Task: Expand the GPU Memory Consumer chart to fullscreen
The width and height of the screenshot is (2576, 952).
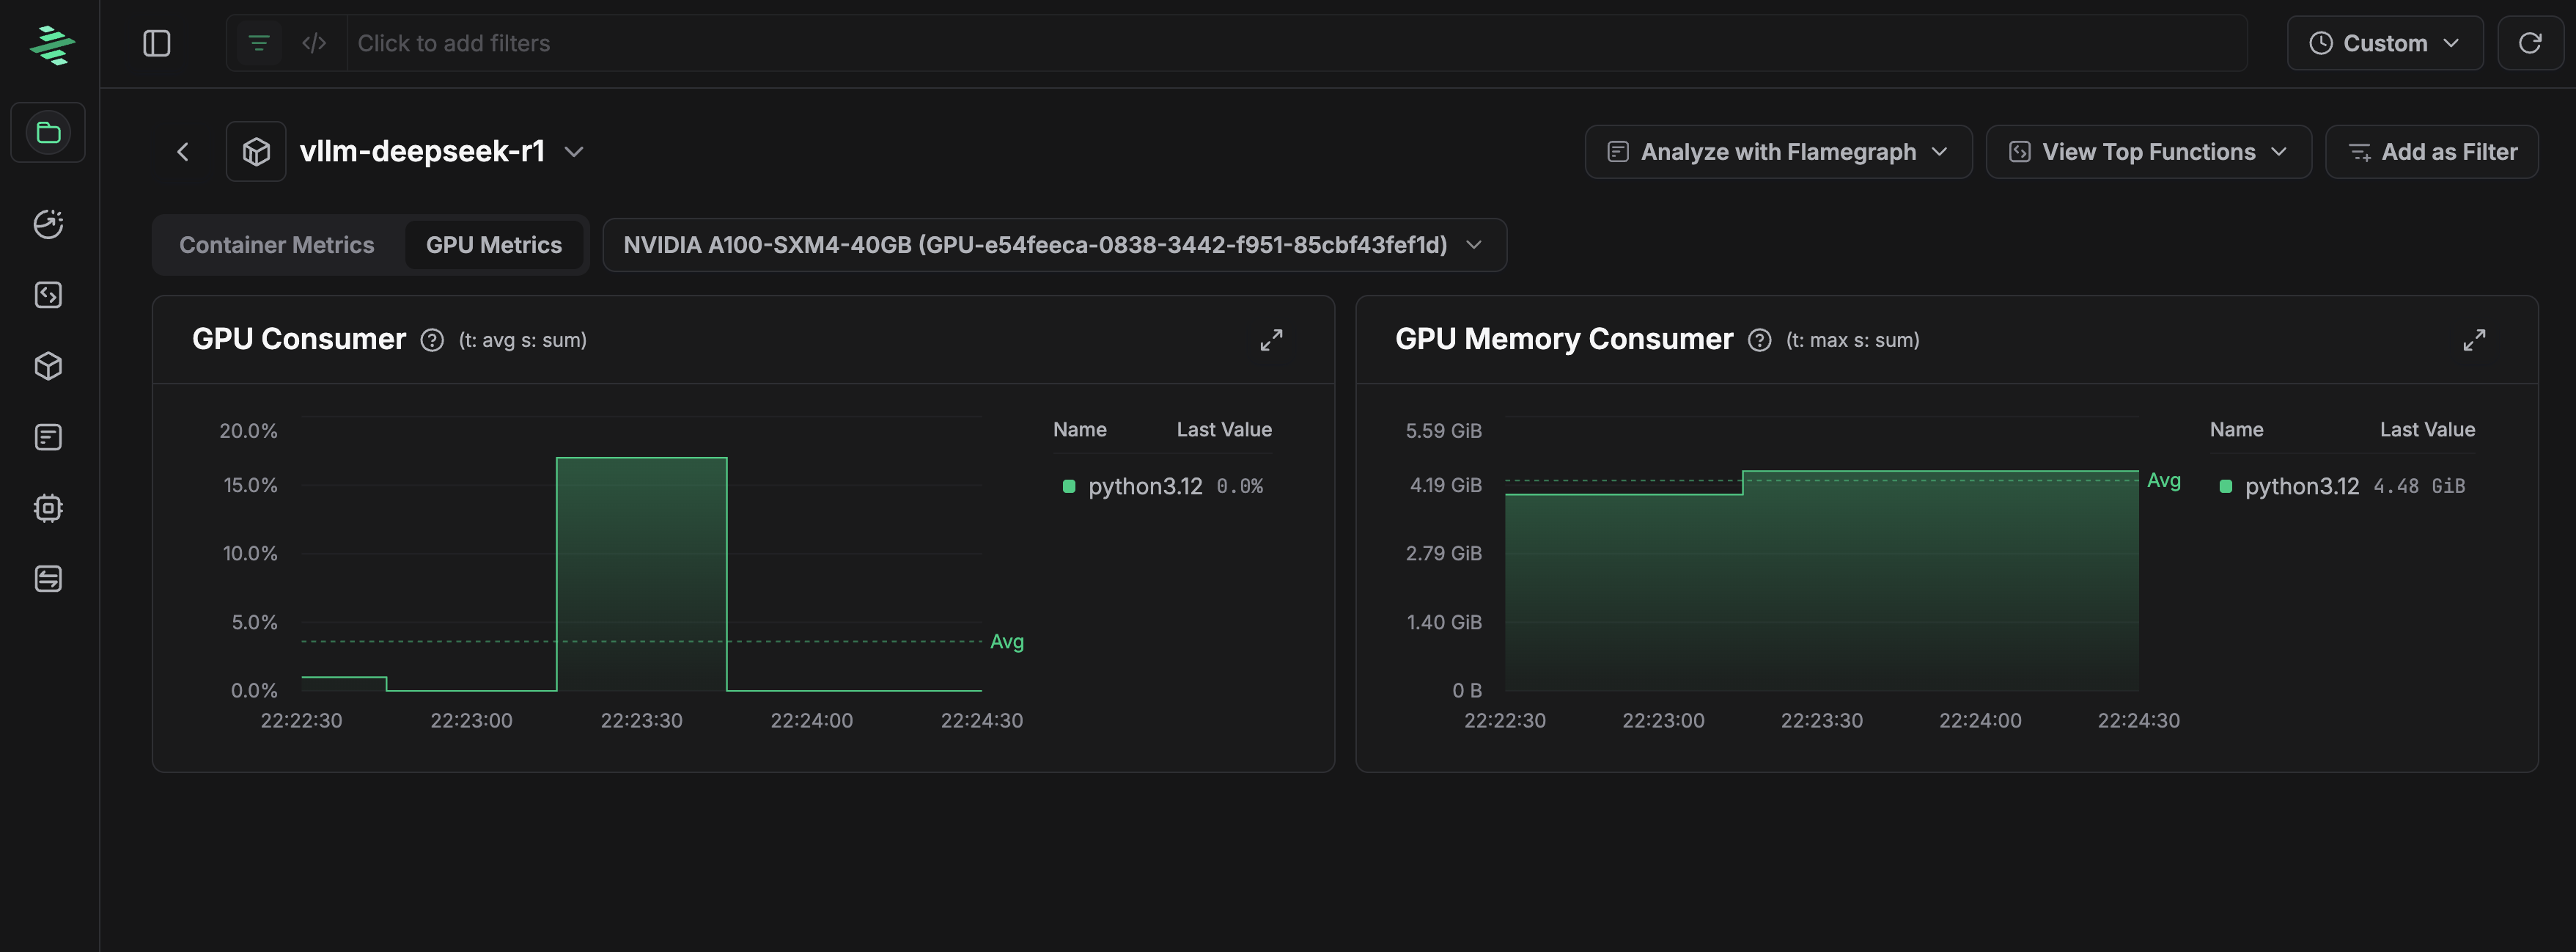Action: click(x=2474, y=340)
